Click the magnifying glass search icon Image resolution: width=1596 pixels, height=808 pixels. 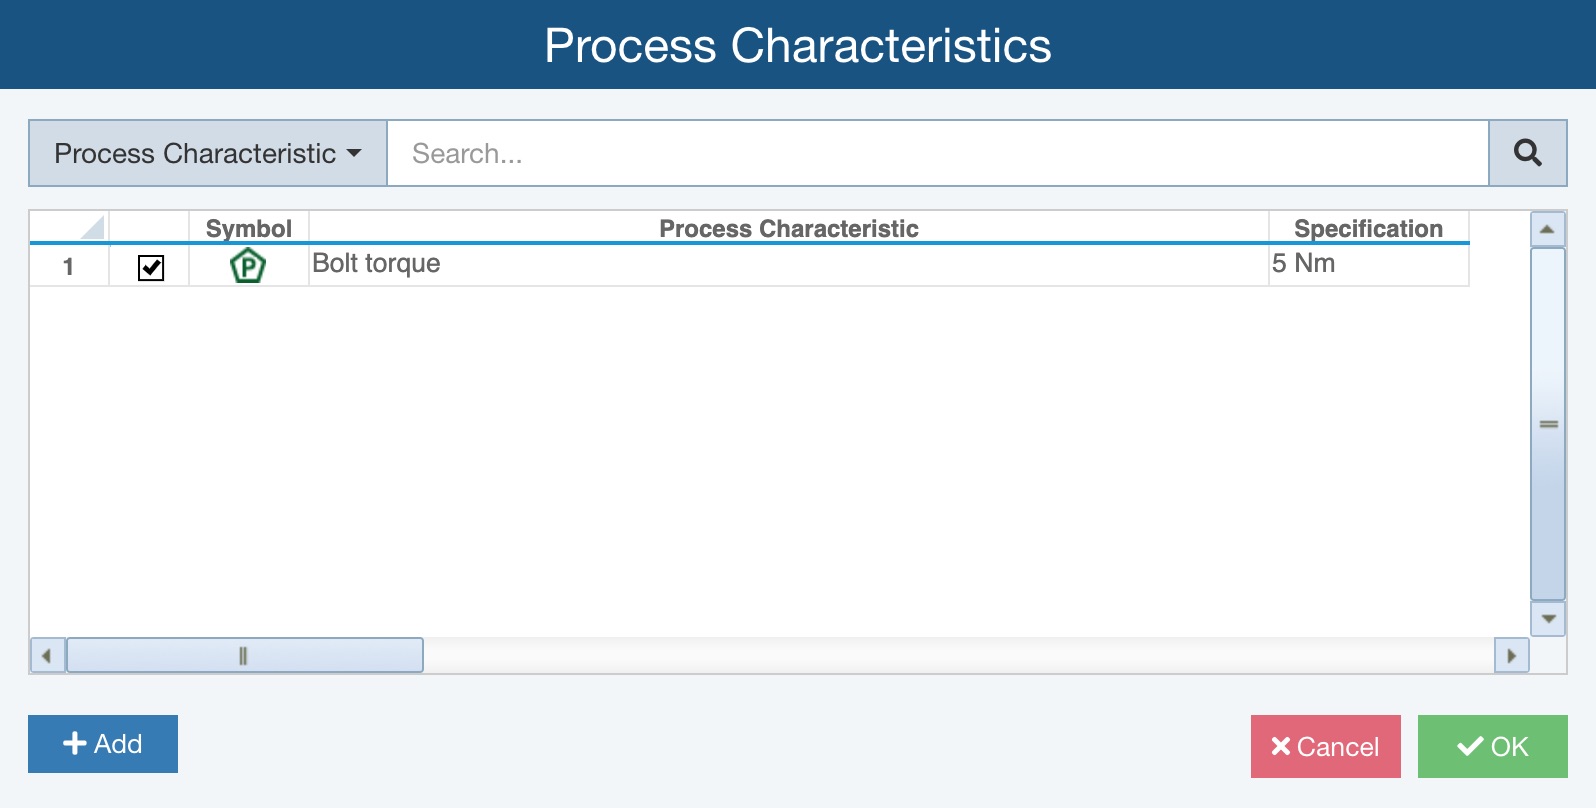point(1527,153)
